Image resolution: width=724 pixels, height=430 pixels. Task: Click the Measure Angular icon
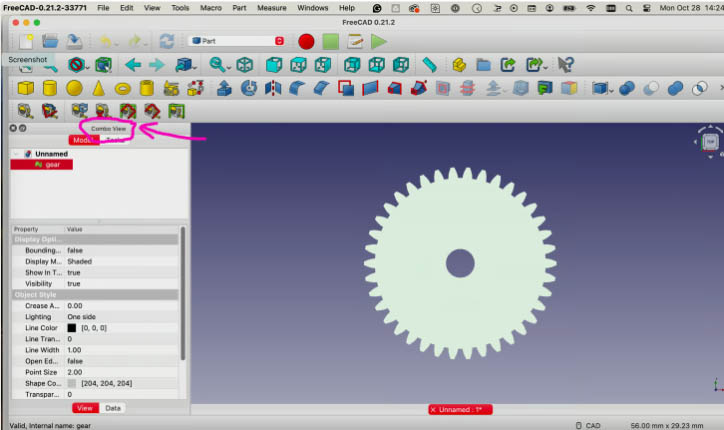point(49,111)
